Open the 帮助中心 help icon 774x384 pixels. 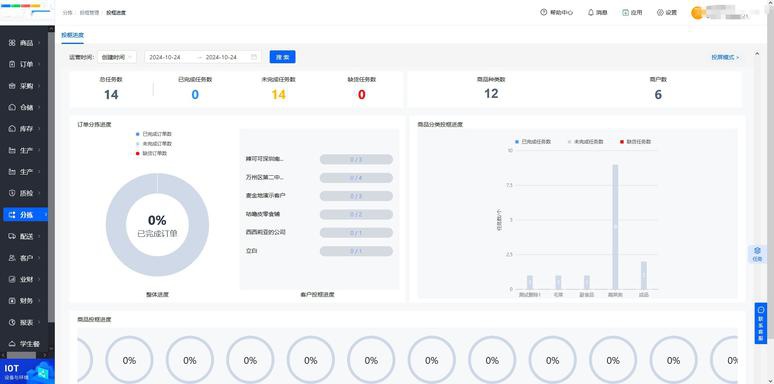point(543,12)
